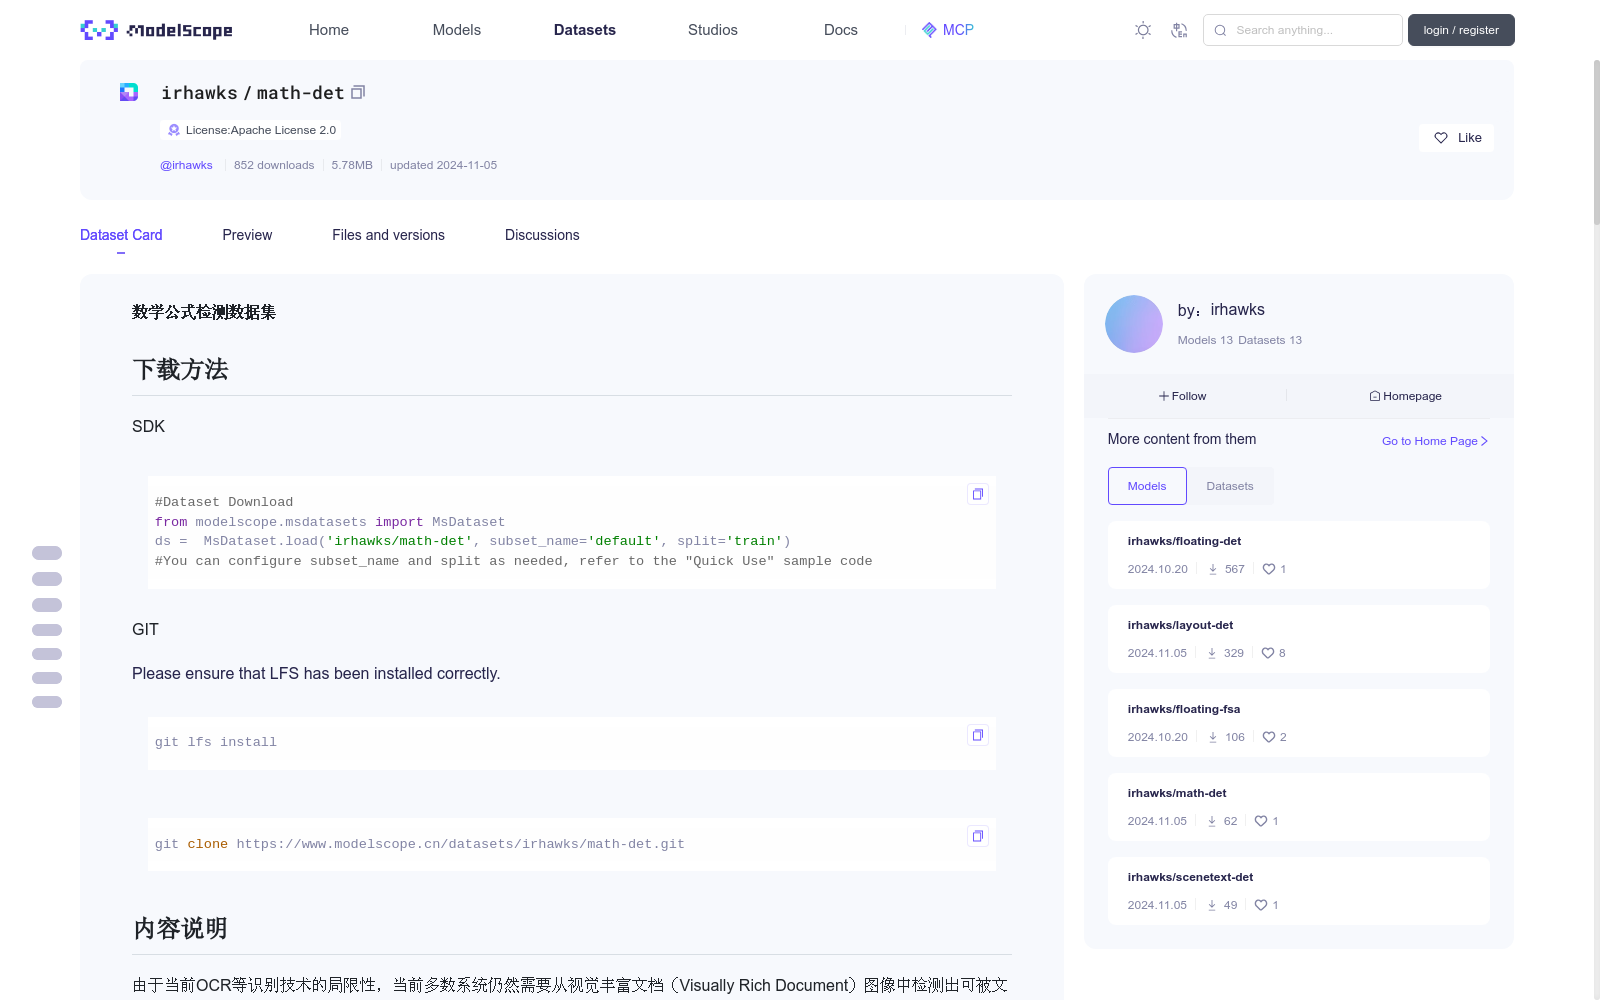Screen dimensions: 1600x1000
Task: Click the MCP diamond icon
Action: click(x=929, y=30)
